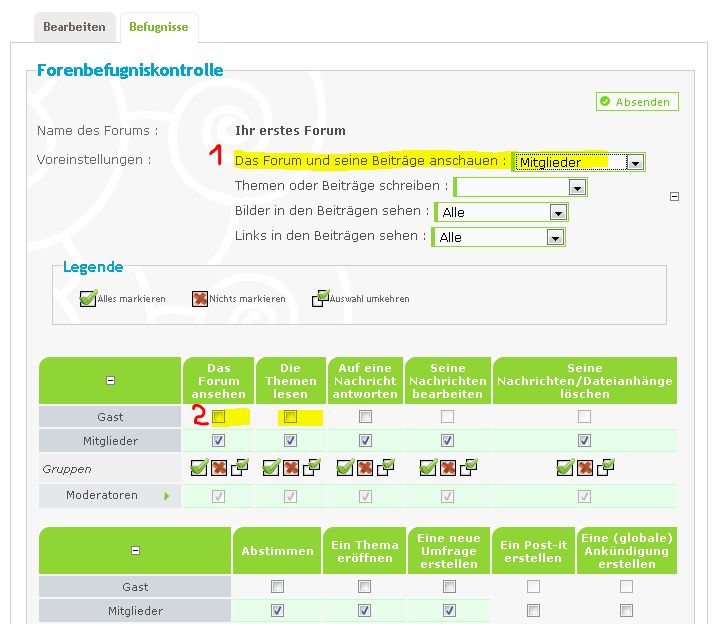The width and height of the screenshot is (719, 626).
Task: Uncheck all groups for Auf eine Nachricht antworten
Action: pyautogui.click(x=365, y=468)
